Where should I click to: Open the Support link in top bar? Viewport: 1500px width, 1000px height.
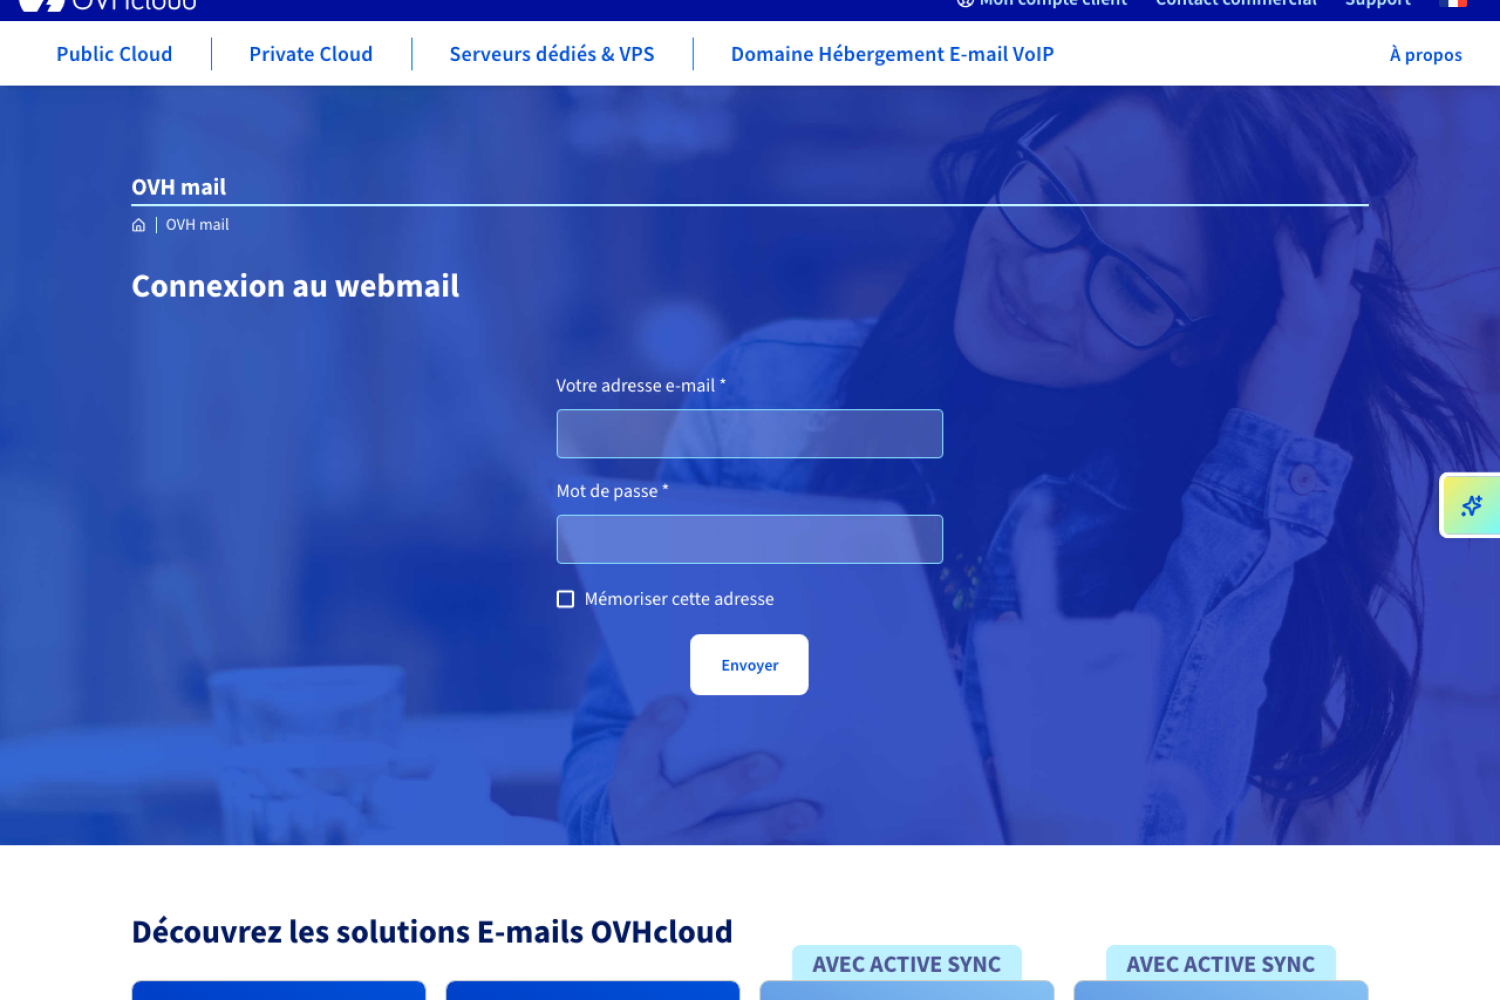point(1378,3)
